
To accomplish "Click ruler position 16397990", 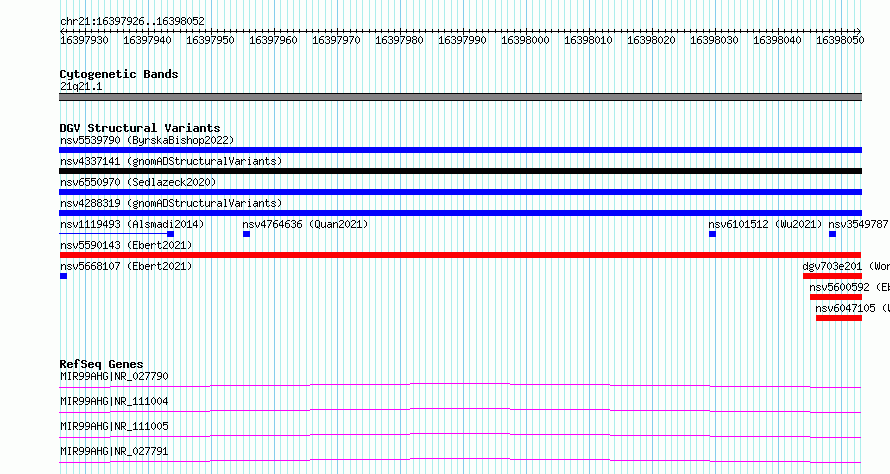I will click(x=462, y=40).
